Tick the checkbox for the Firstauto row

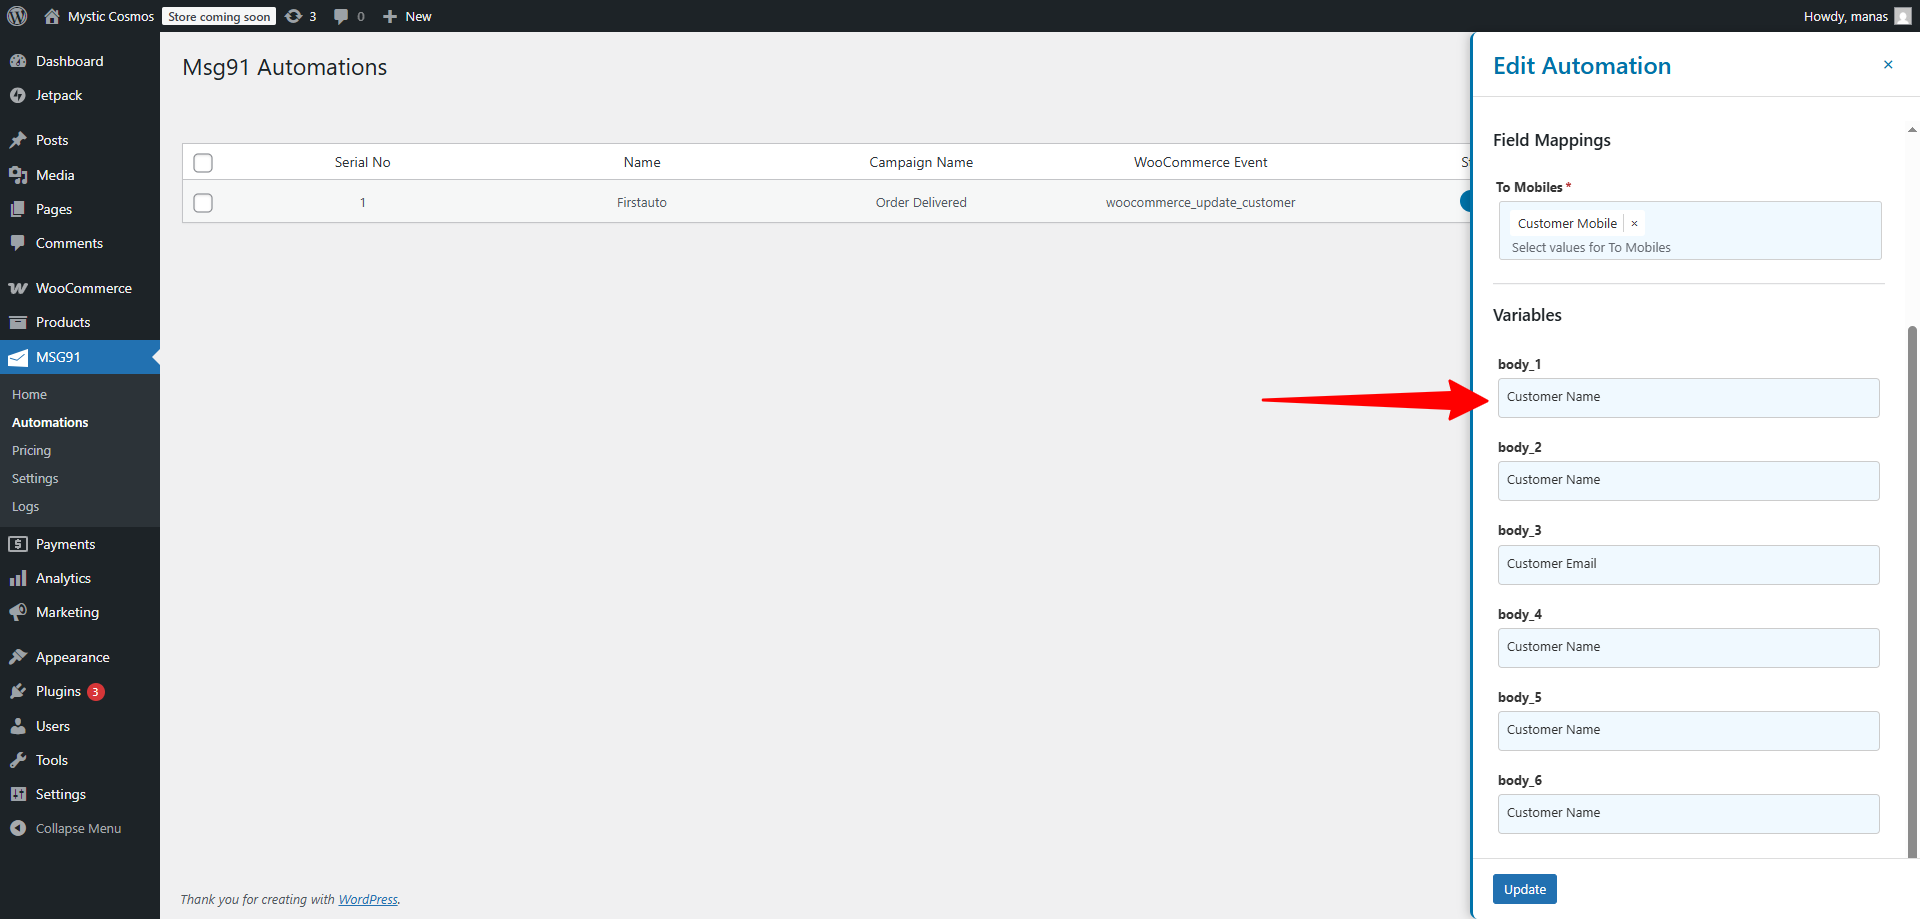click(x=203, y=202)
